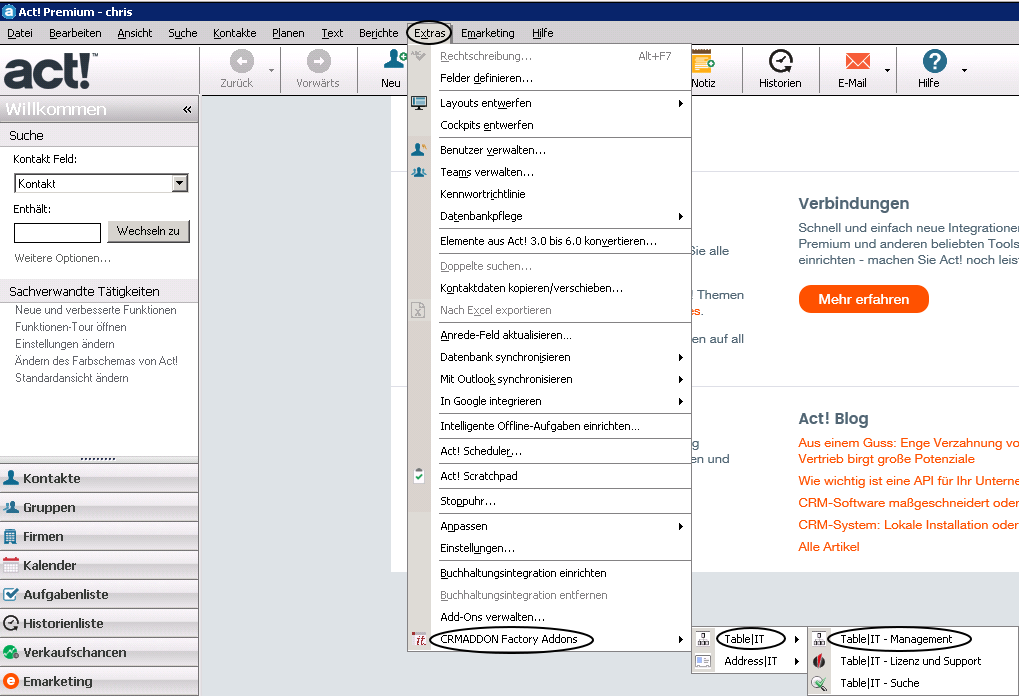Open Standardansicht ändern link
Image resolution: width=1019 pixels, height=696 pixels.
click(71, 378)
